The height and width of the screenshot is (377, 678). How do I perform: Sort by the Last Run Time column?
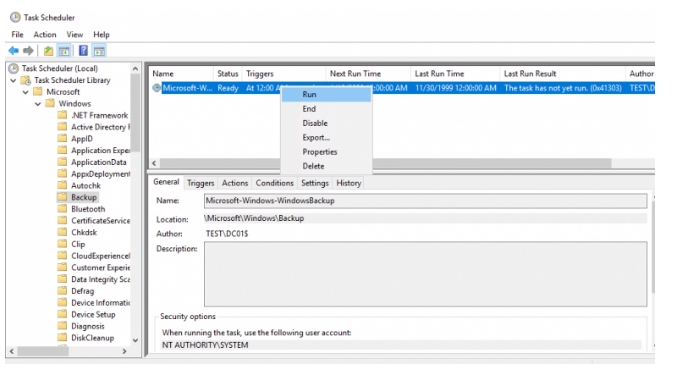[x=455, y=73]
